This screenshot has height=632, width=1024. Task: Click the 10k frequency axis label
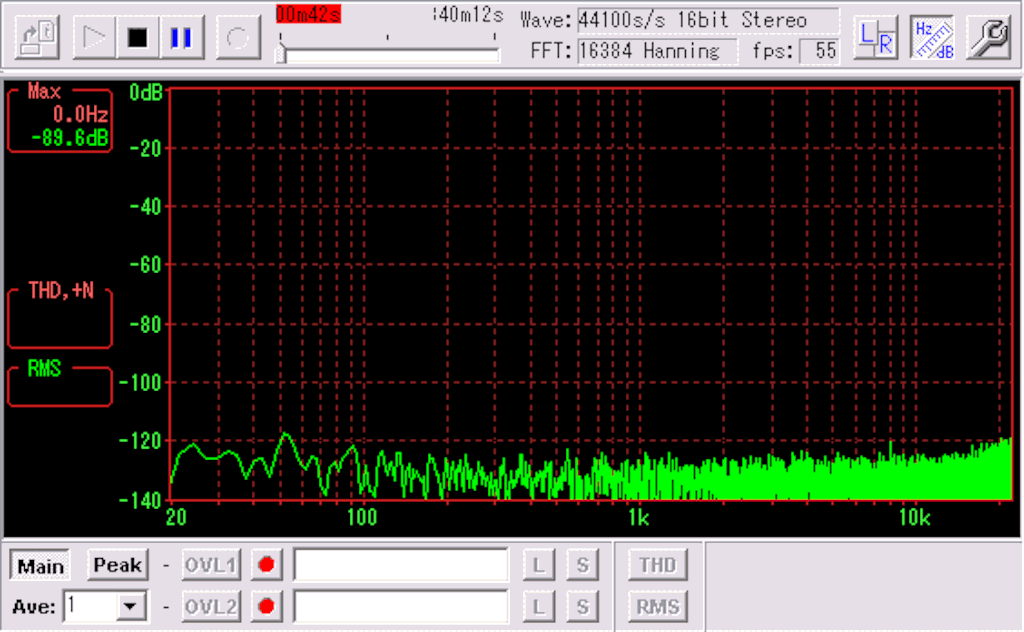point(914,518)
